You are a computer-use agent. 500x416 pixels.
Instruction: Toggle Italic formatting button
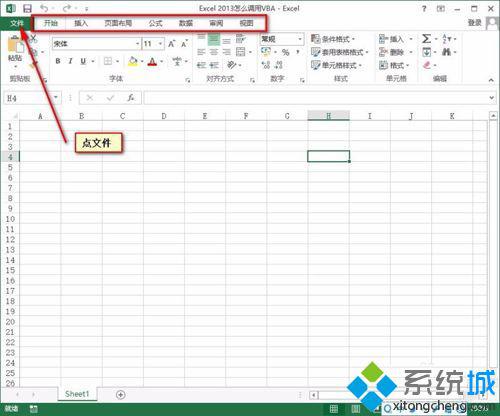click(x=70, y=61)
